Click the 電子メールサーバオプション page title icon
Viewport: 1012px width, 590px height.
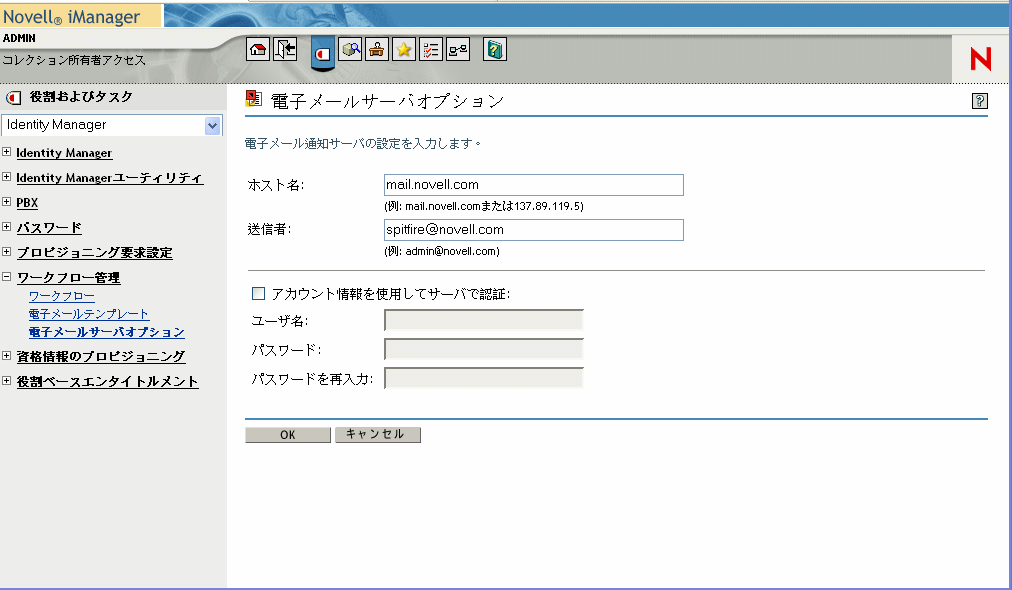(254, 98)
